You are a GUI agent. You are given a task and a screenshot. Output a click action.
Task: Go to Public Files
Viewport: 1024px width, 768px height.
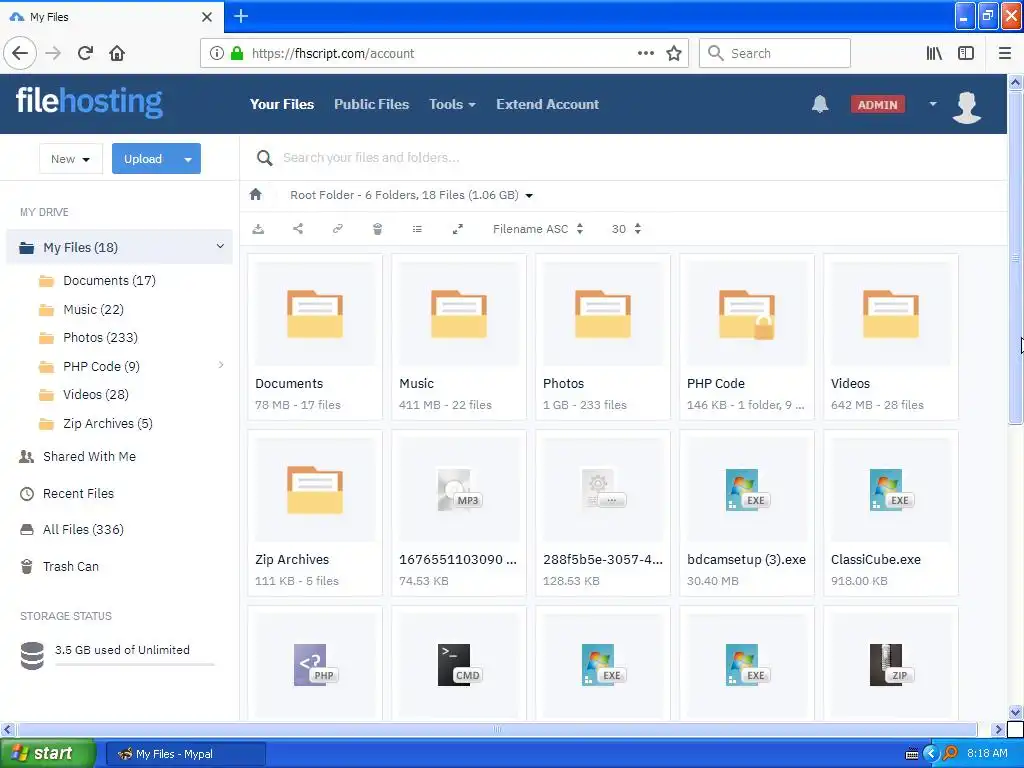pos(372,104)
